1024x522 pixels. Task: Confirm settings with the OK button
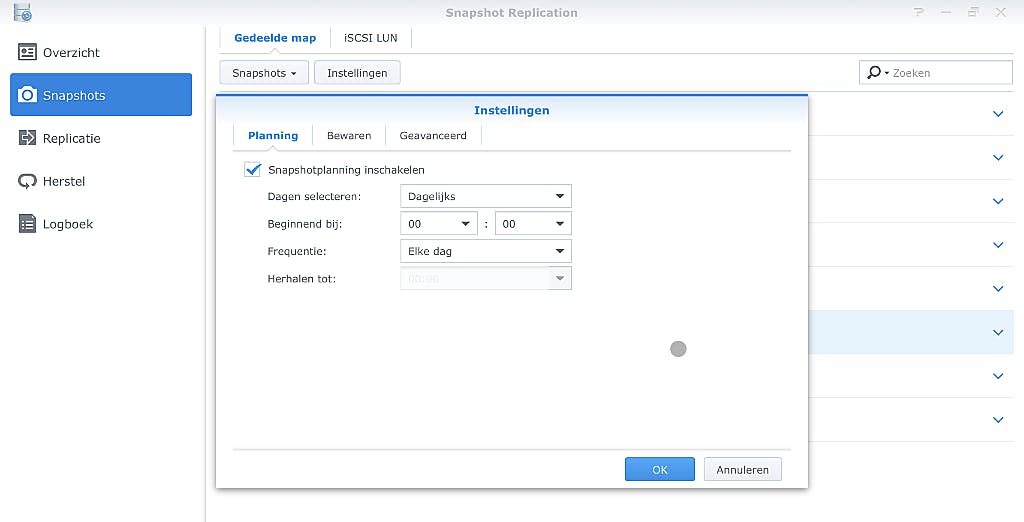[x=659, y=469]
